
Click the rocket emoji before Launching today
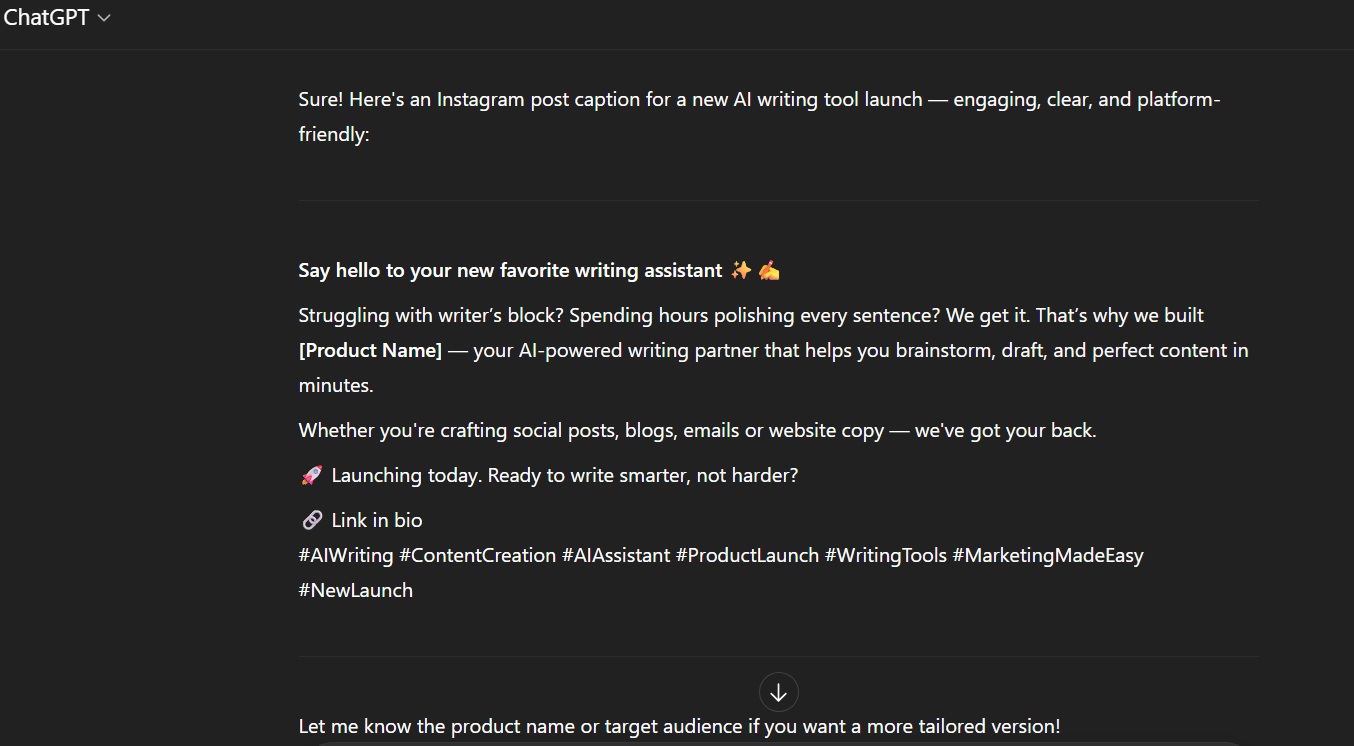(x=311, y=476)
